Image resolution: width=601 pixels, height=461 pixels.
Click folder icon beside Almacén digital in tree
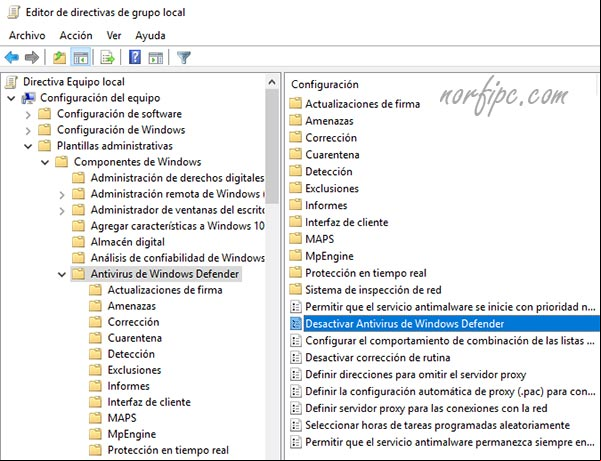coord(78,242)
